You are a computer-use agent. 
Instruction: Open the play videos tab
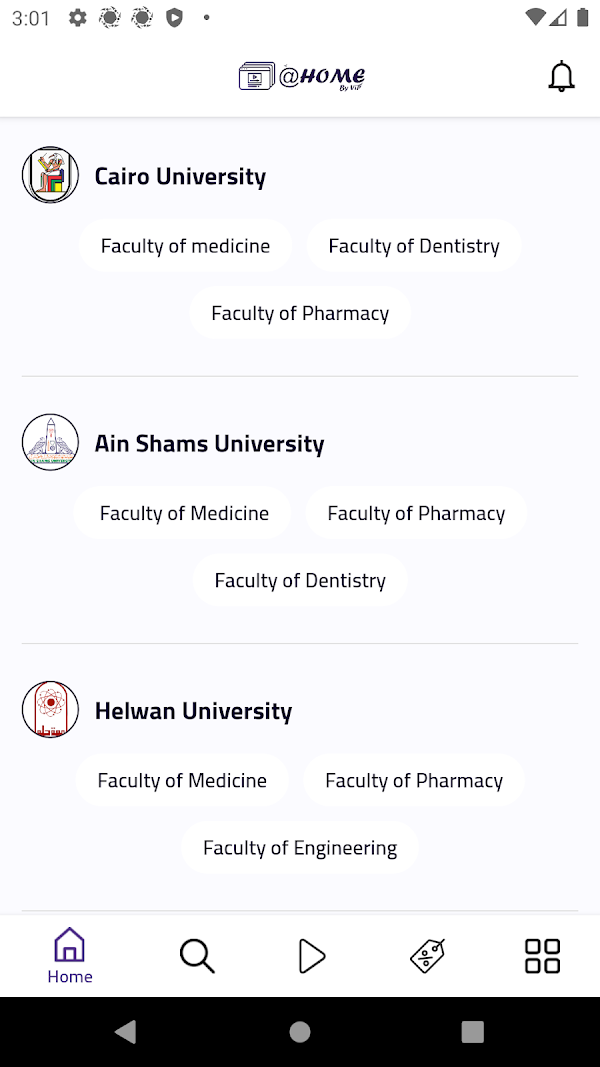[x=312, y=956]
